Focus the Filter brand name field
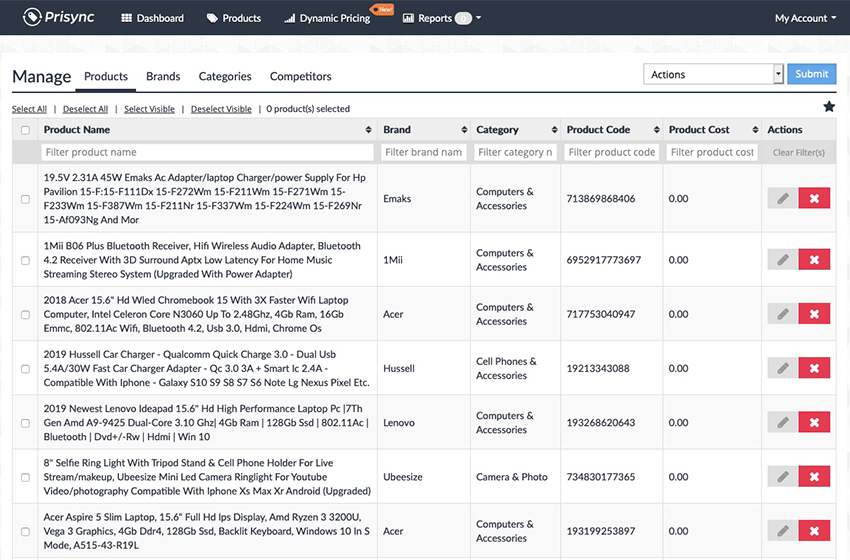Viewport: 850px width, 560px height. (x=424, y=152)
